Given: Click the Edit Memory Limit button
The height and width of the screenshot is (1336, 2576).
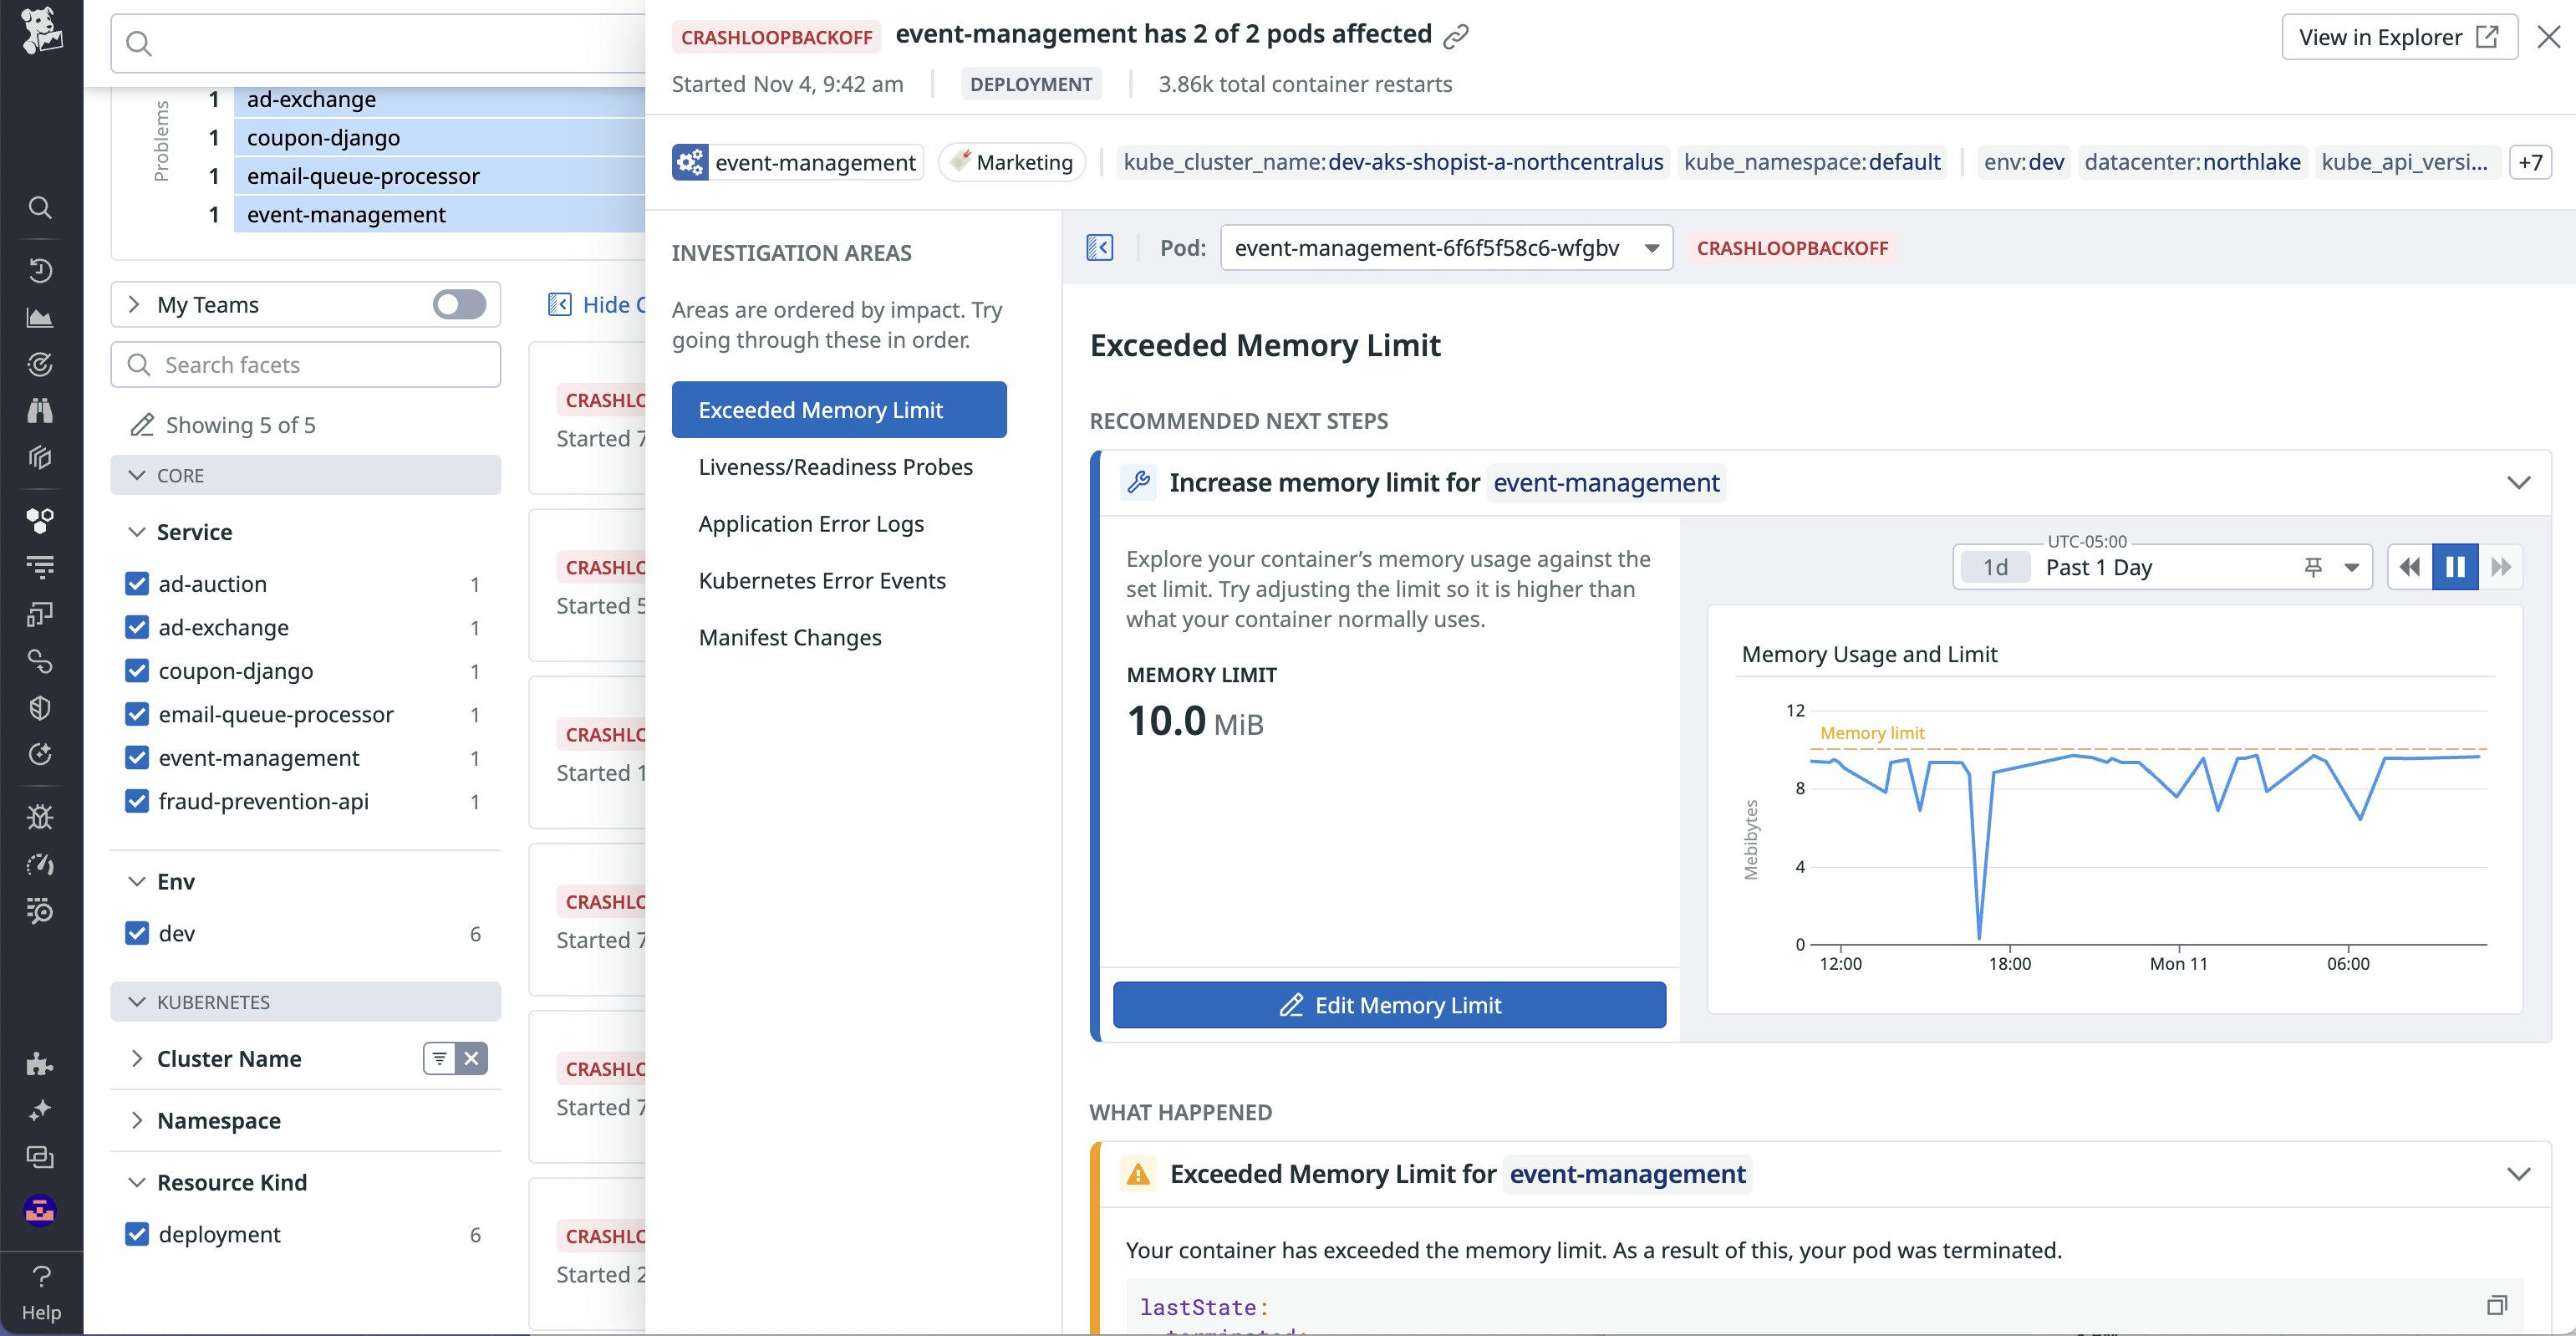Looking at the screenshot, I should pos(1389,1005).
